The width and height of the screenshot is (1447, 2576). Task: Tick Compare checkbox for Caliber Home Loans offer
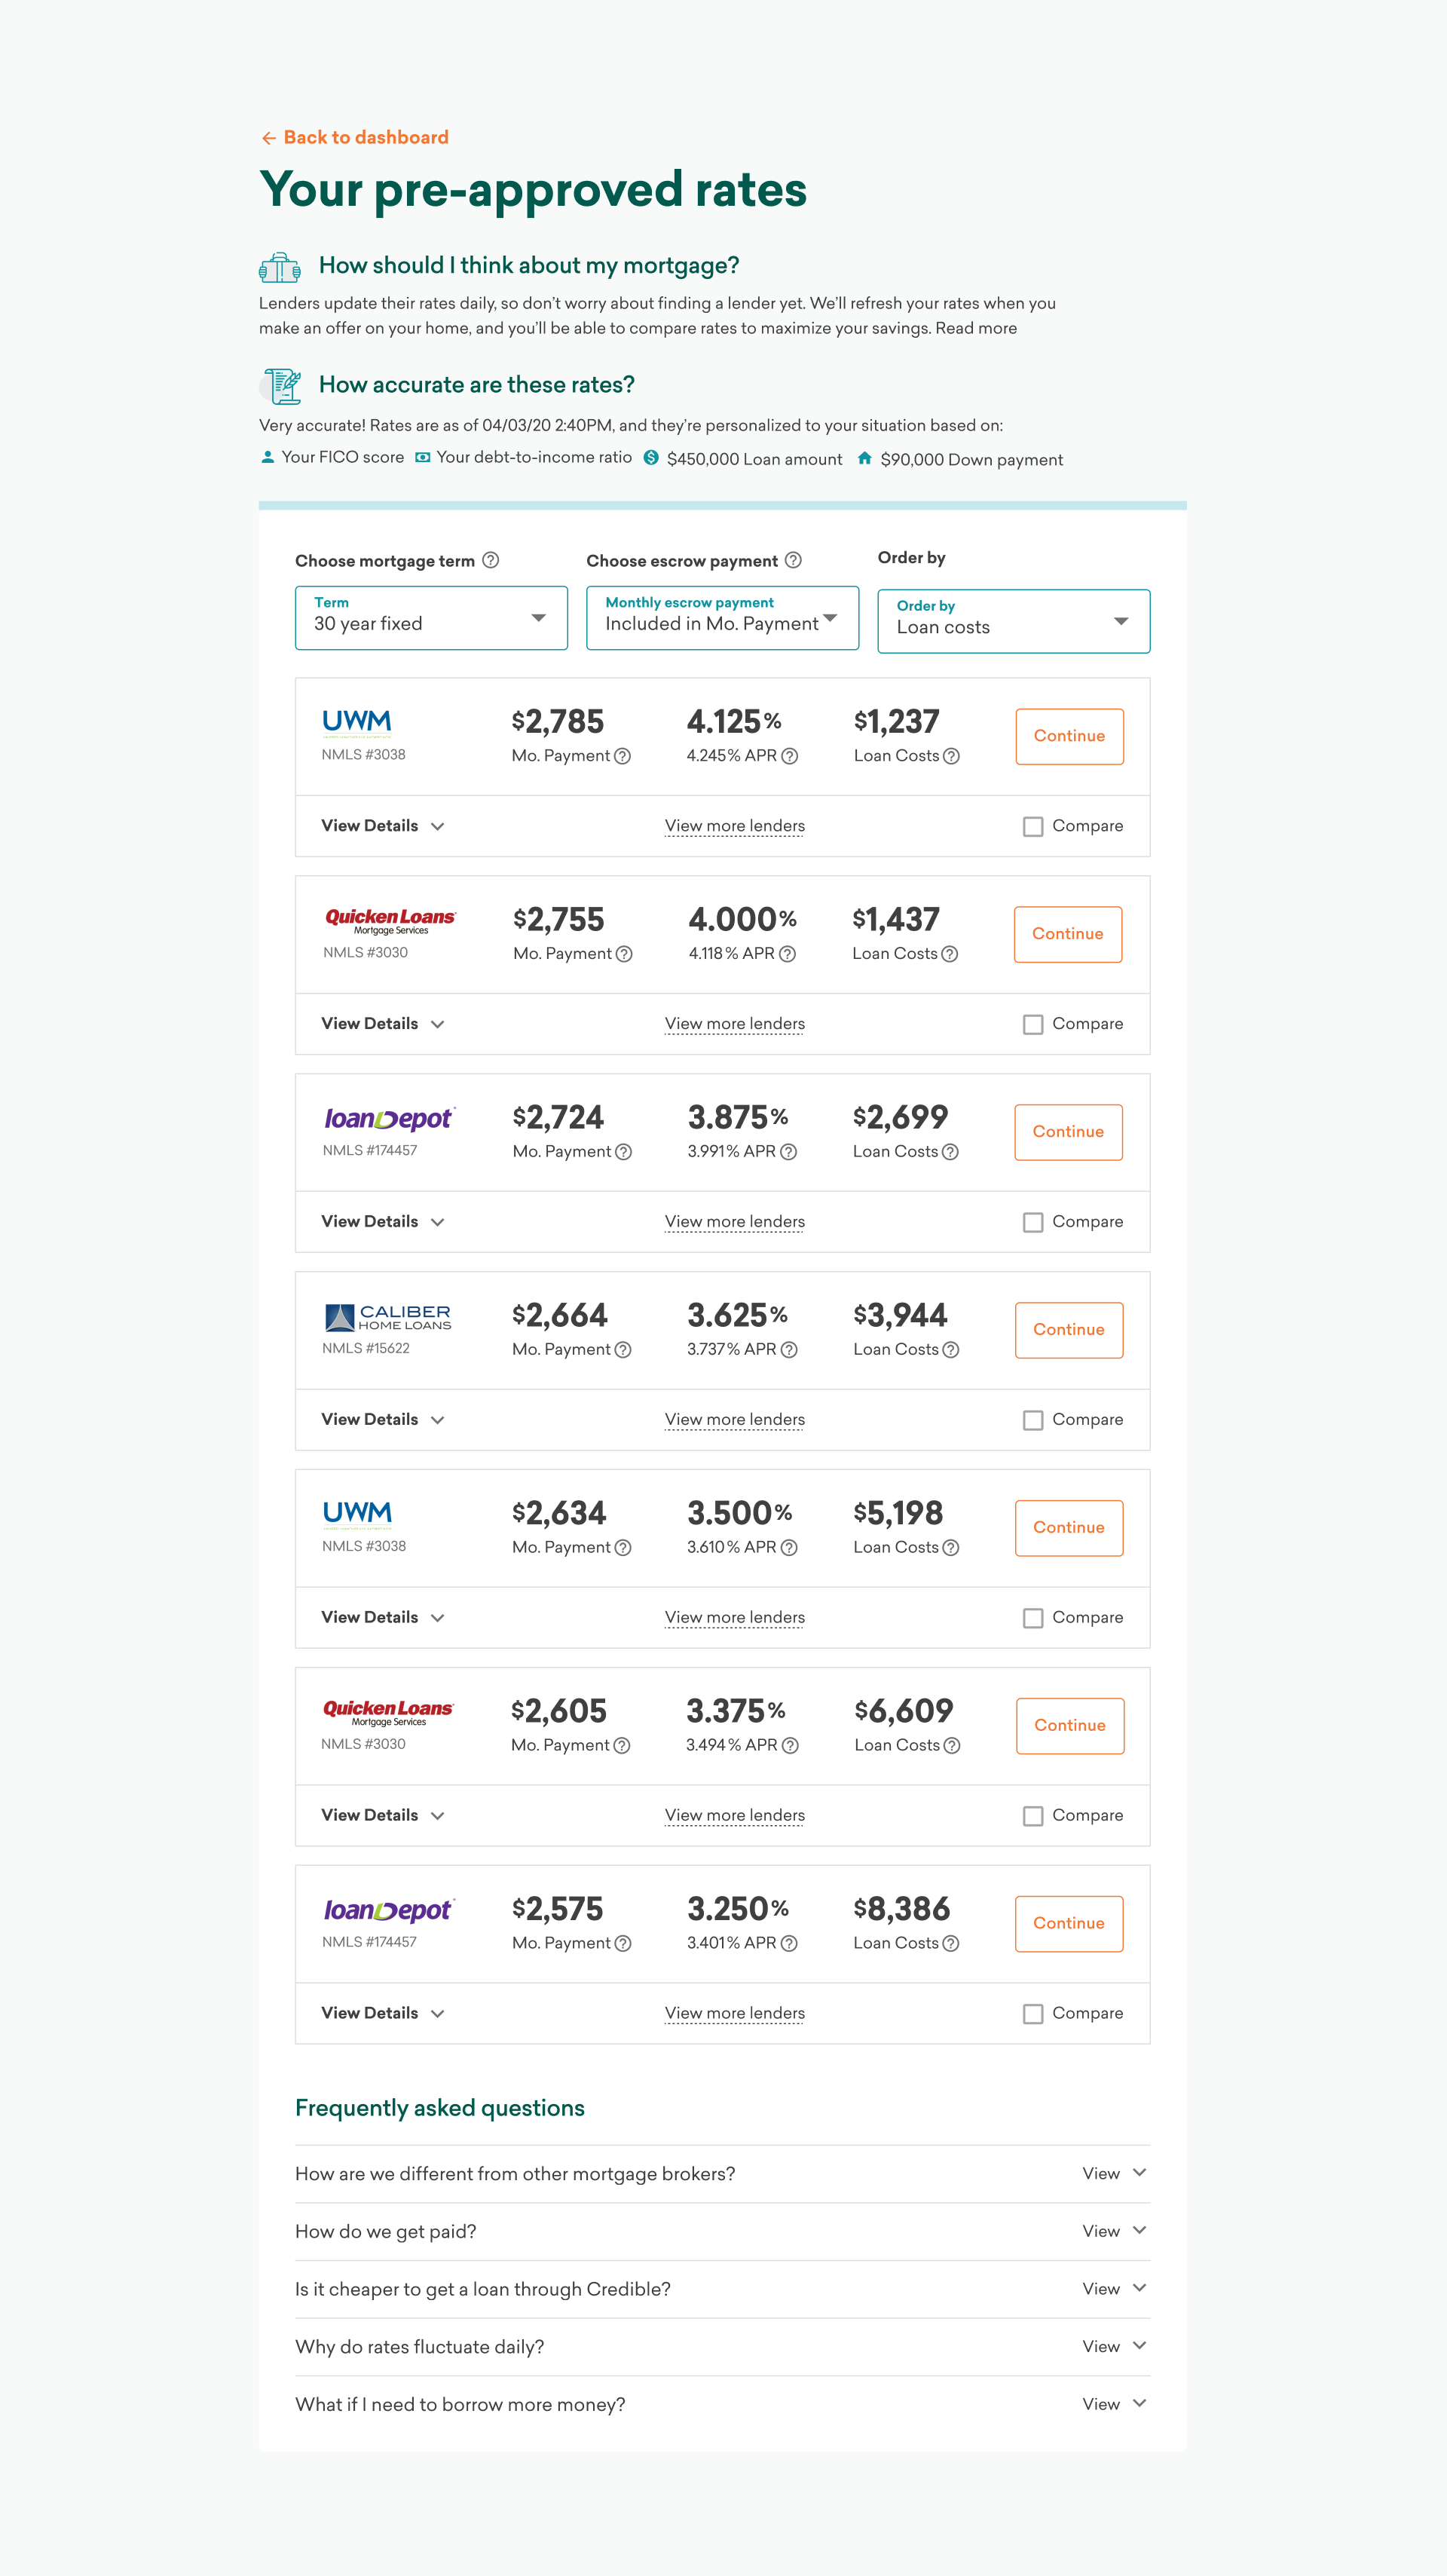point(1033,1420)
